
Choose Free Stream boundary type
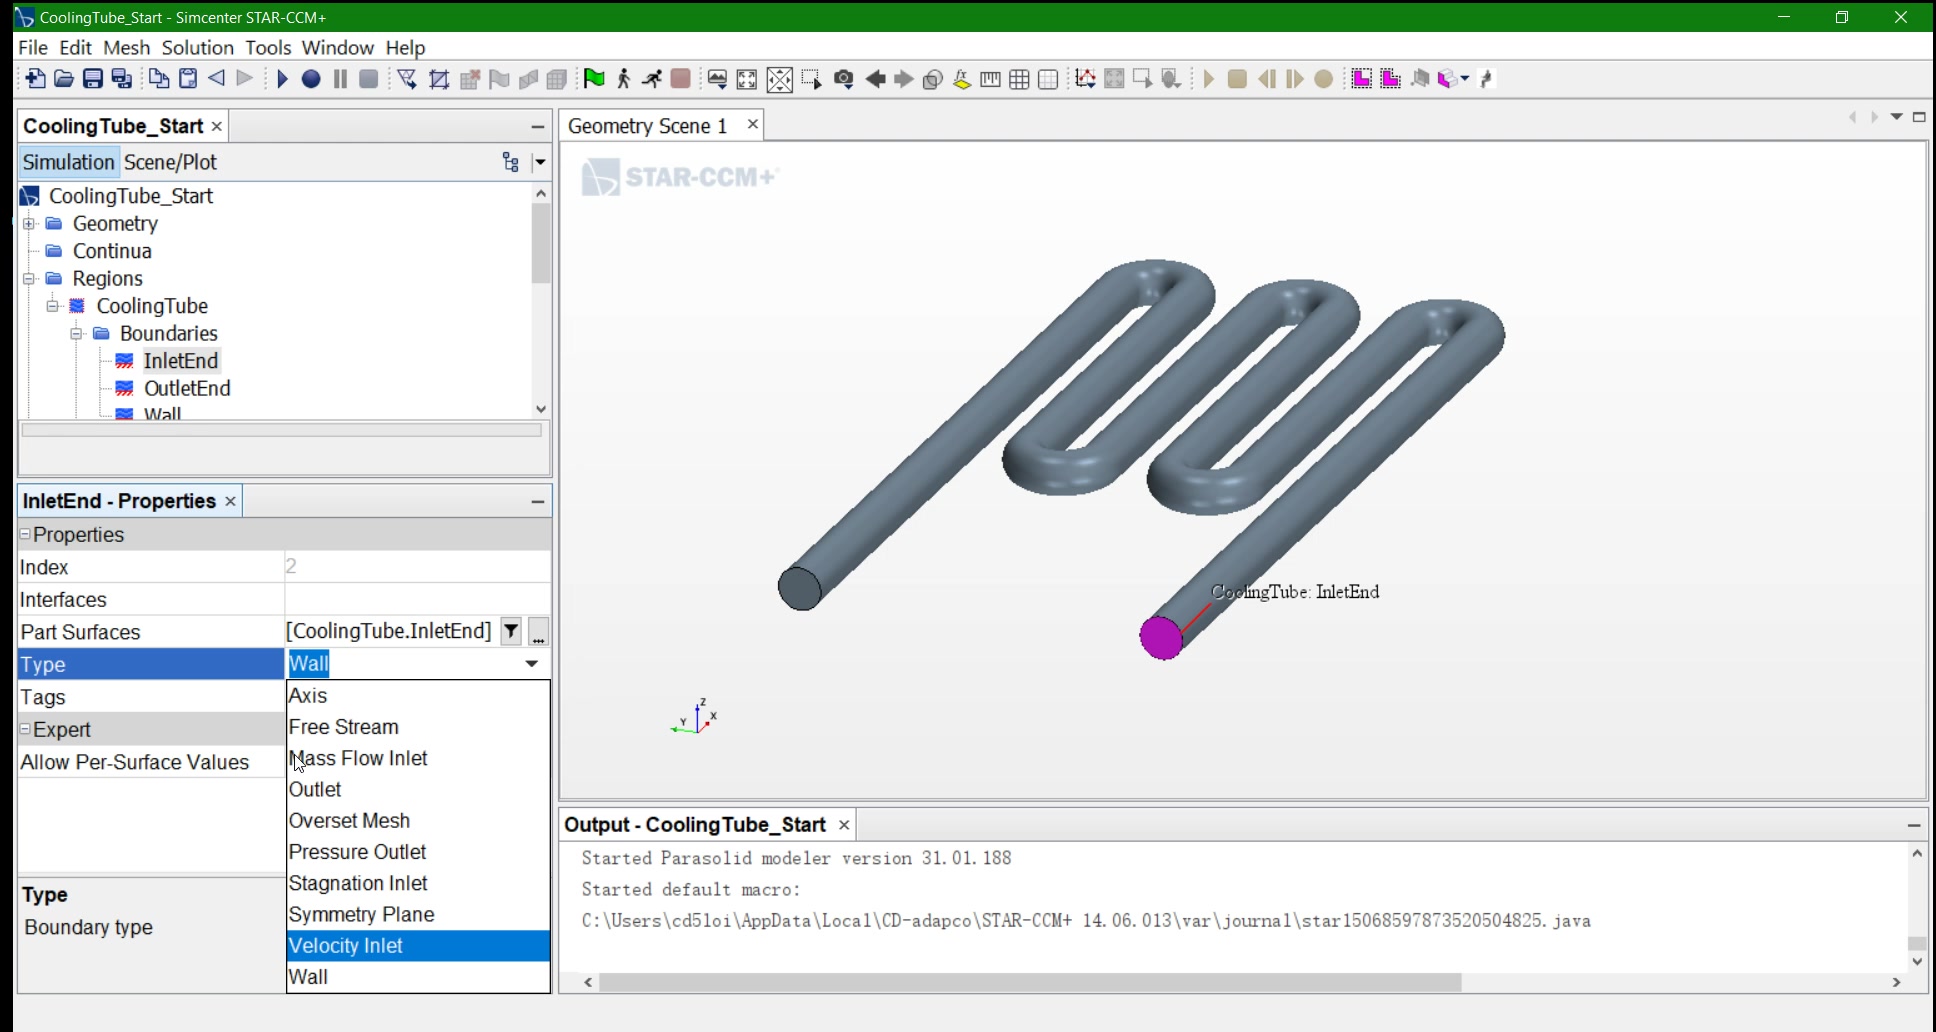point(418,727)
